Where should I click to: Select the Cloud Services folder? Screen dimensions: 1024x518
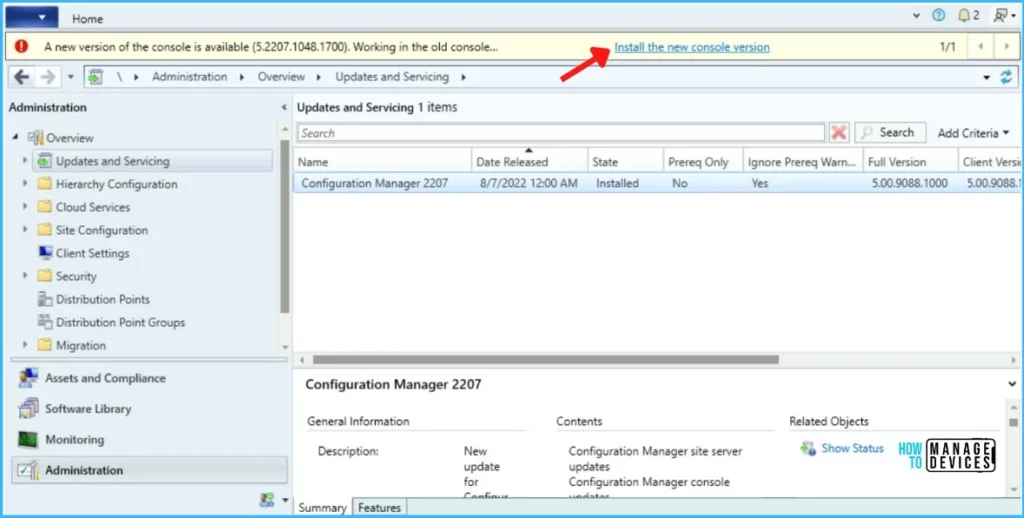(93, 207)
